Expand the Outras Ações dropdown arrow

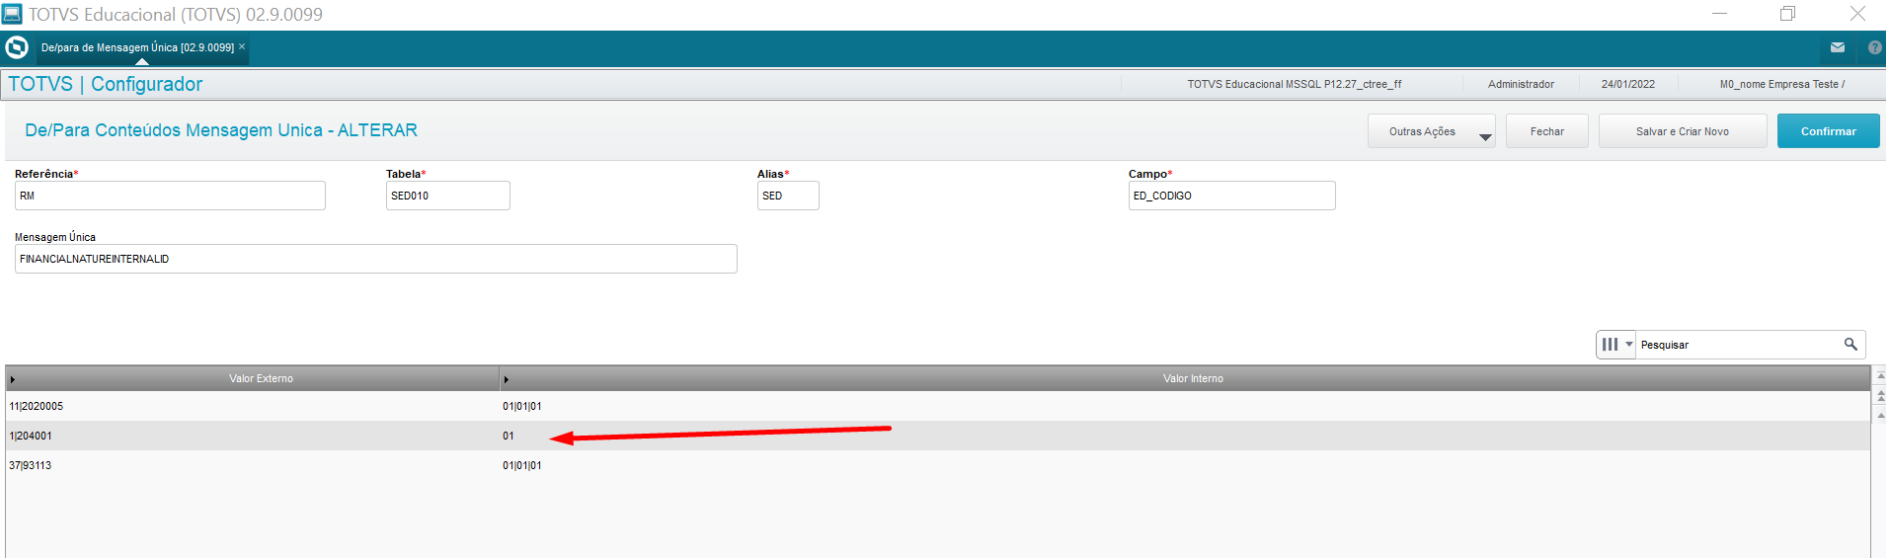click(1485, 137)
